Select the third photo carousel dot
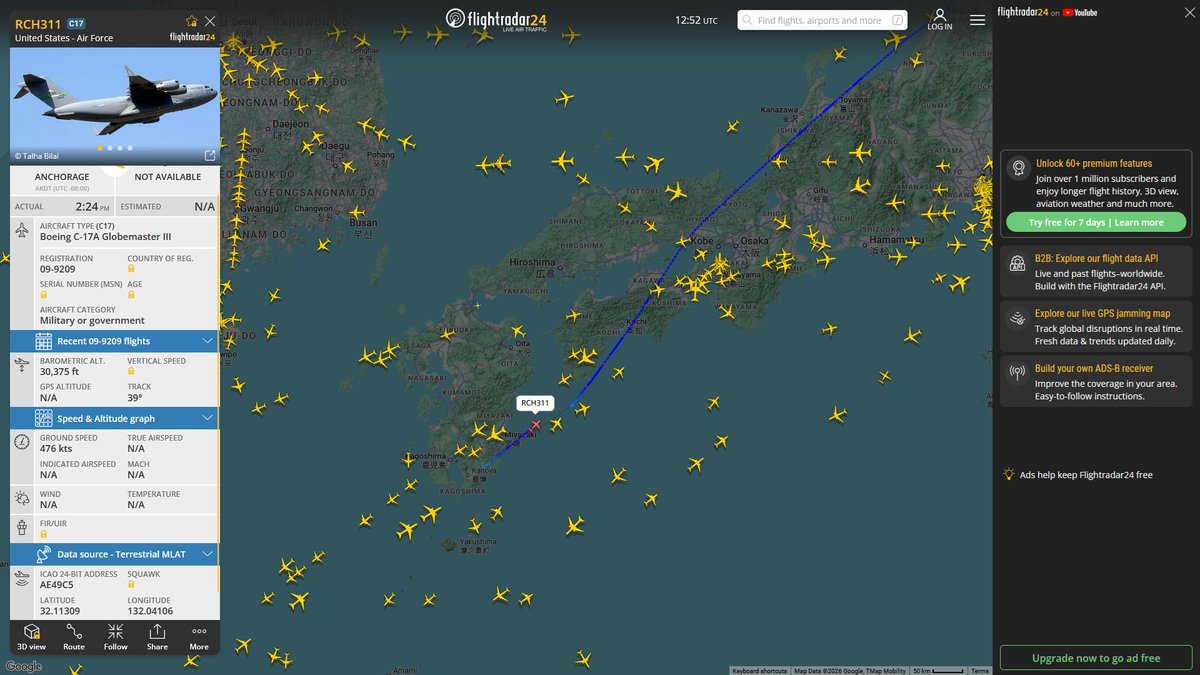1200x675 pixels. tap(119, 148)
